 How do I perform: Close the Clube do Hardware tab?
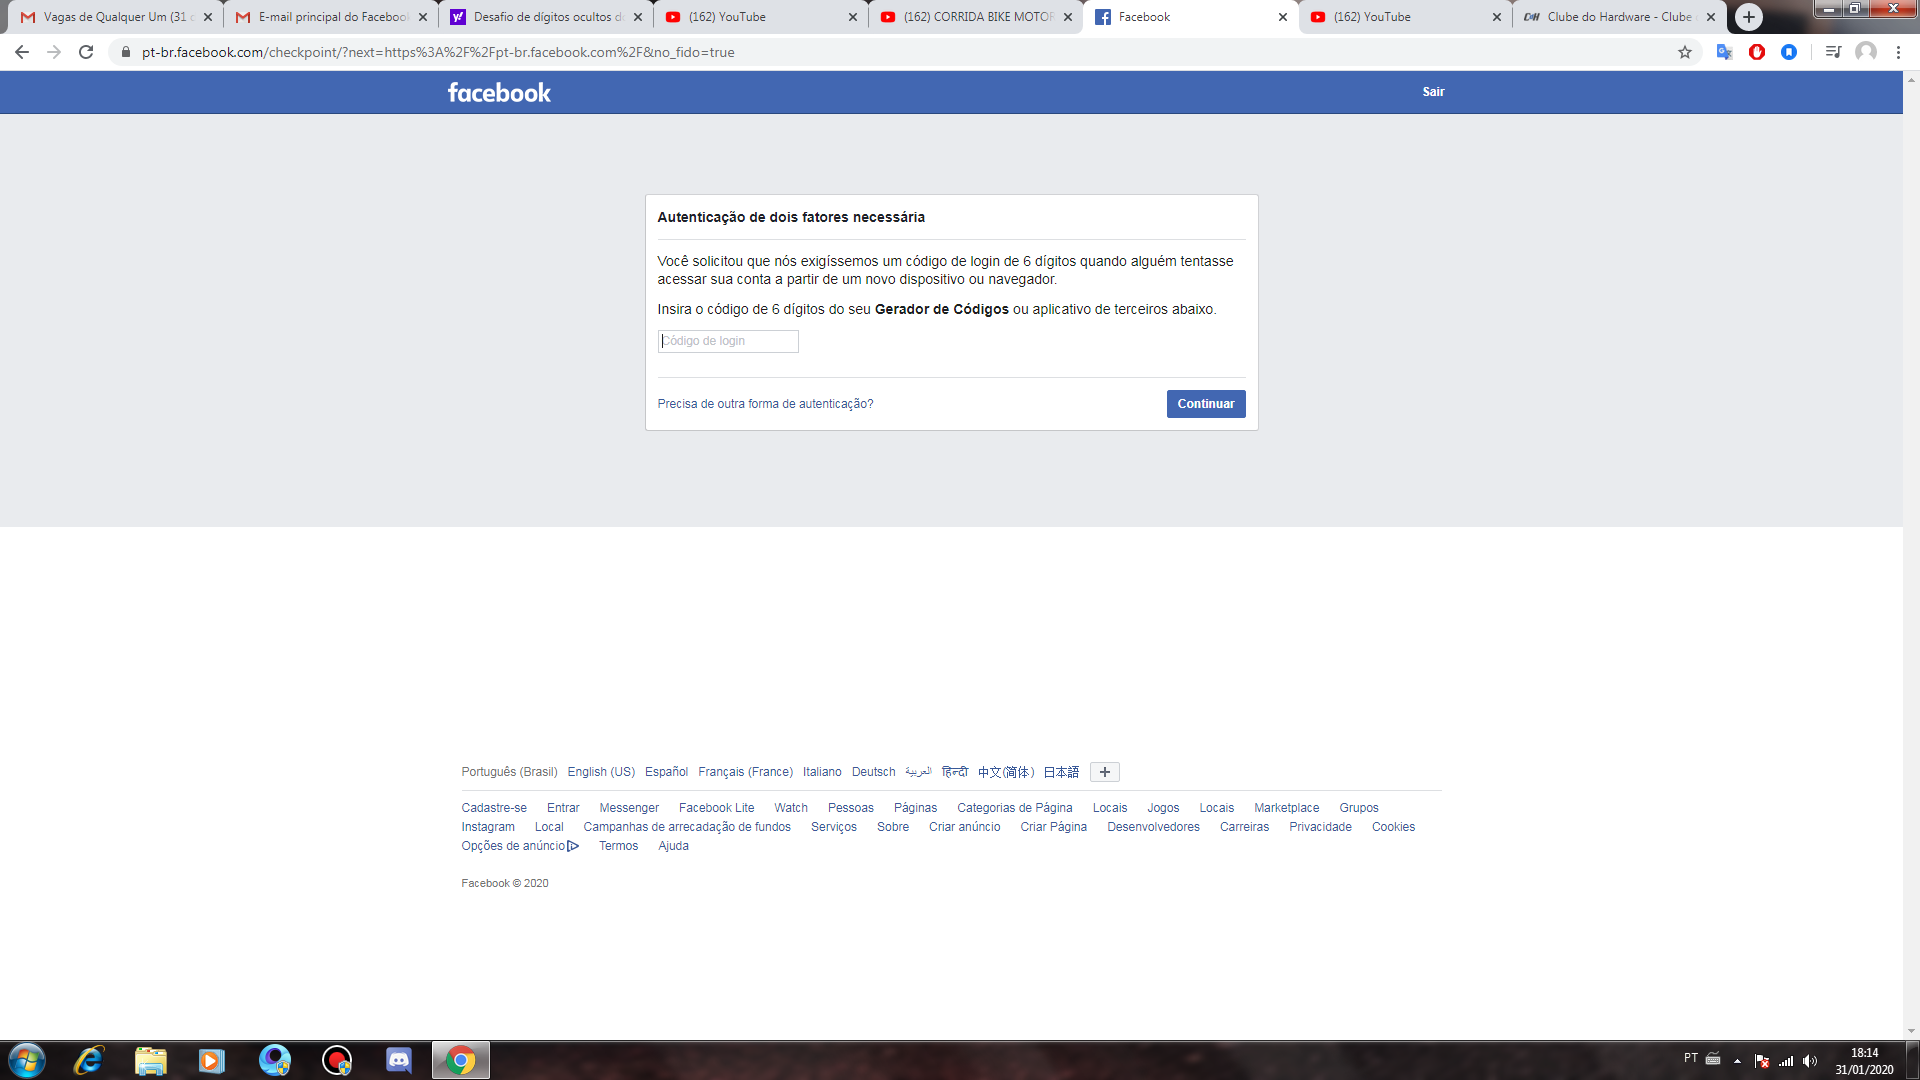pos(1711,17)
